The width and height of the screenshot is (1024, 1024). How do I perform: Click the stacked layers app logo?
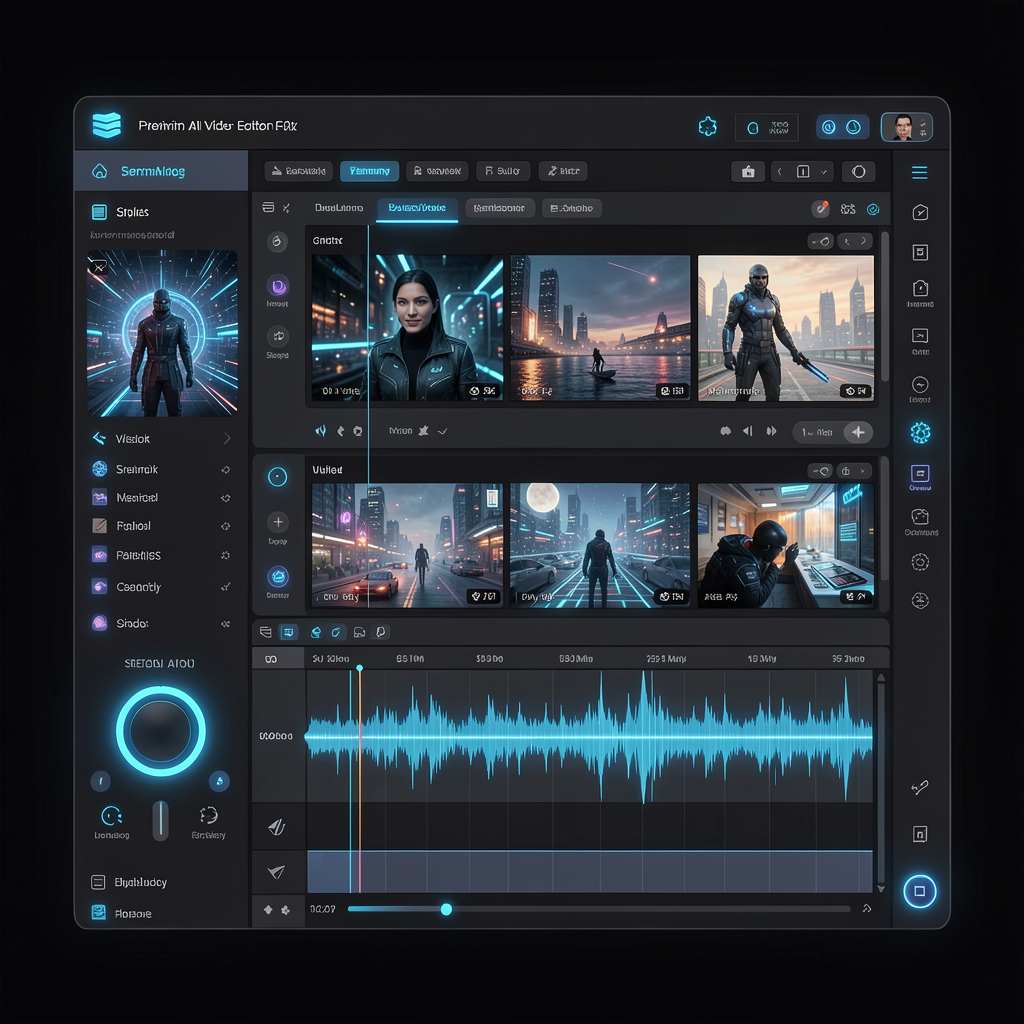point(106,125)
